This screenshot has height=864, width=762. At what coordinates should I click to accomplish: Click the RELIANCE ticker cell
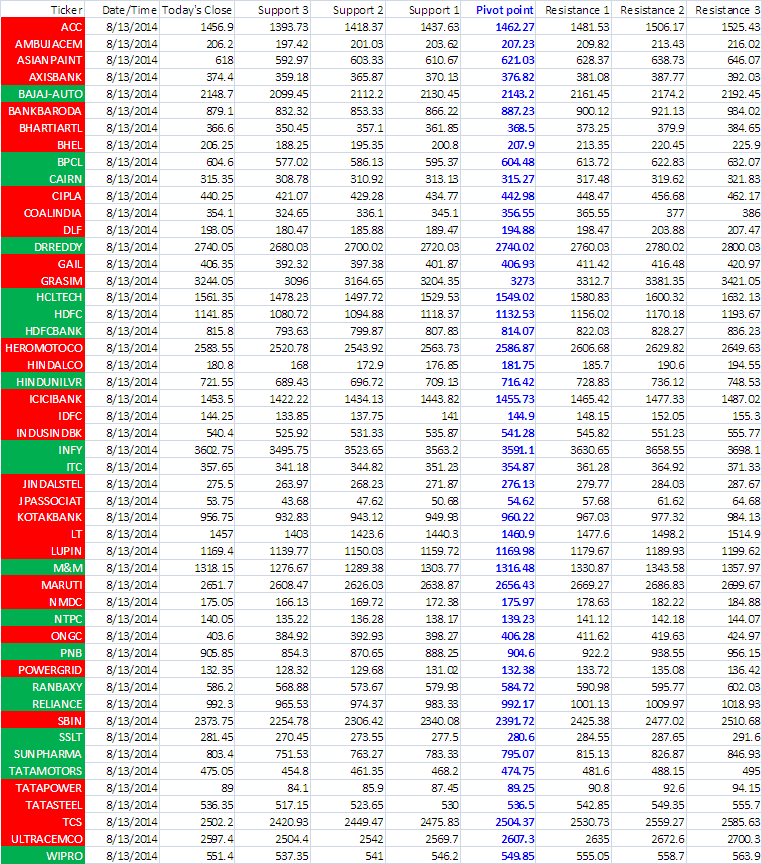tap(42, 704)
